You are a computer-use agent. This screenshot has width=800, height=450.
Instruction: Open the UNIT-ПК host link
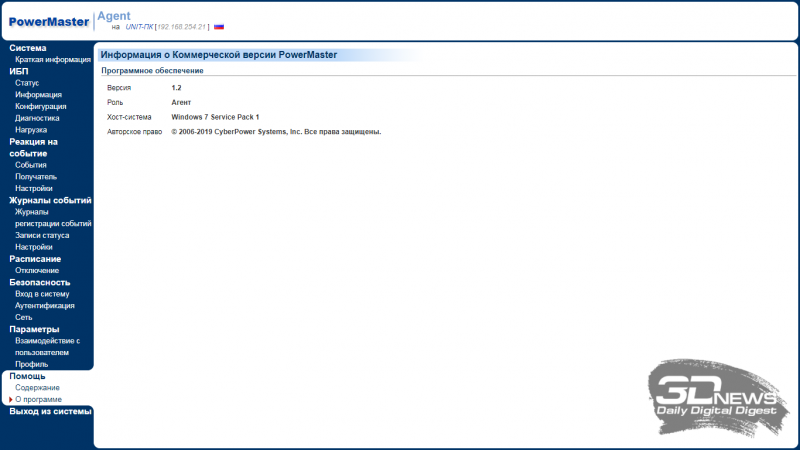(x=139, y=27)
